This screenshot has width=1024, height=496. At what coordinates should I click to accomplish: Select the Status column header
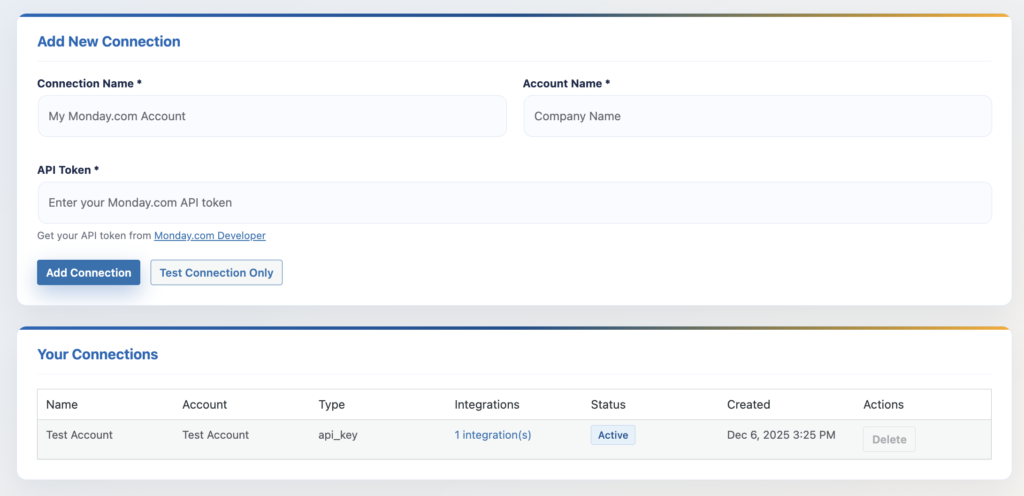[x=608, y=405]
